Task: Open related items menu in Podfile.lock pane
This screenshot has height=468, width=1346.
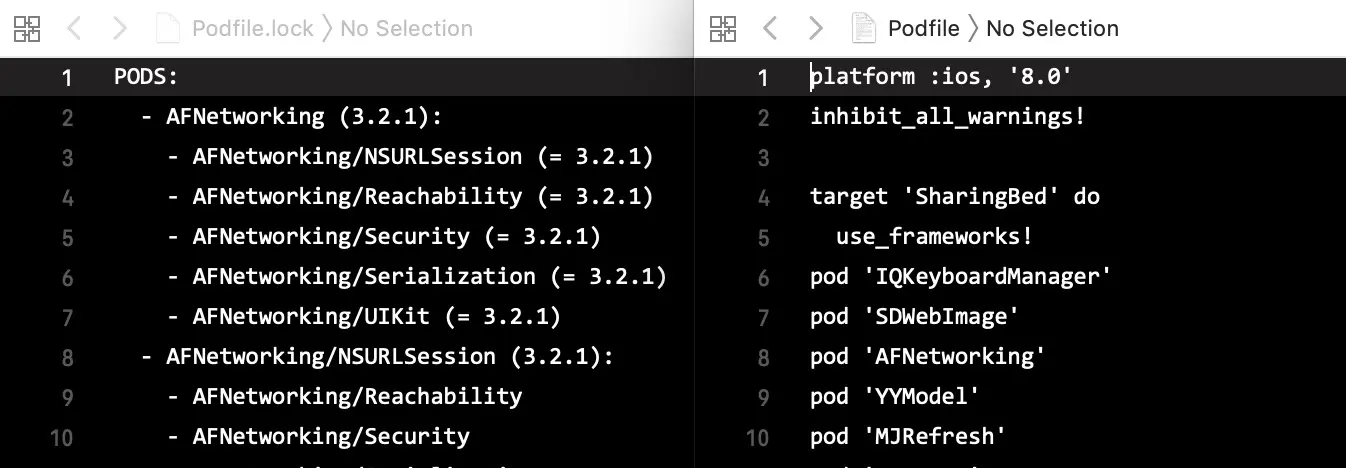Action: click(x=27, y=28)
